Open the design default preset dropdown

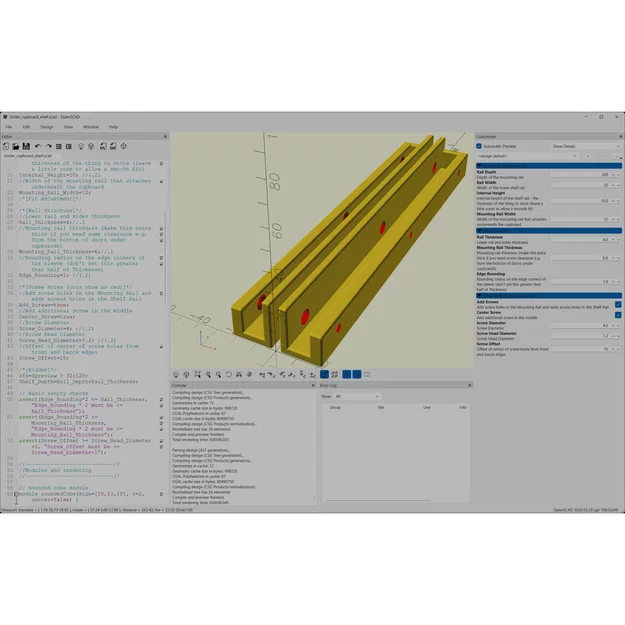coord(527,156)
